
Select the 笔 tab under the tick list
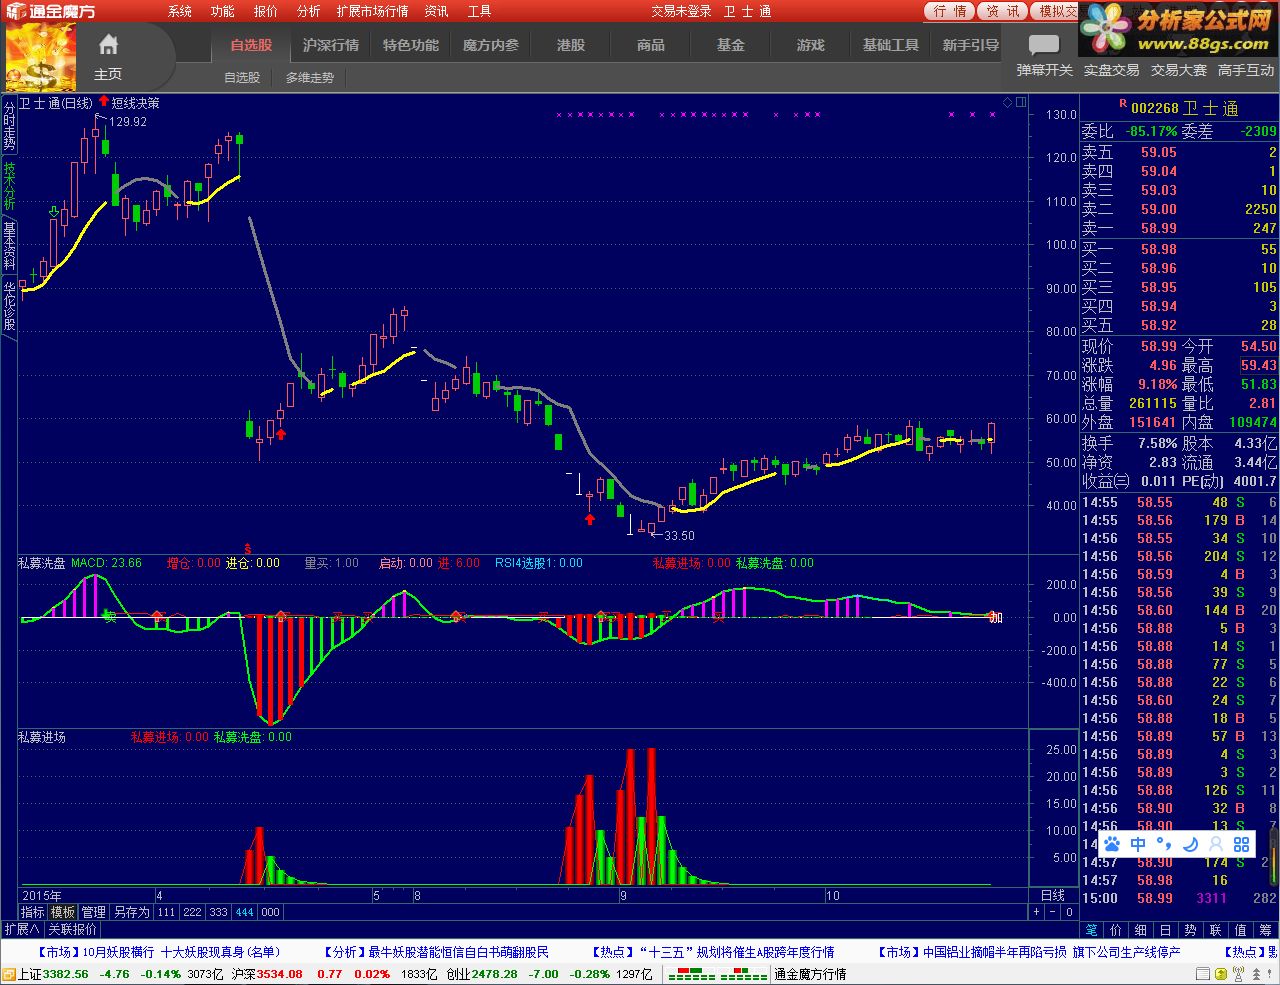tap(1091, 930)
